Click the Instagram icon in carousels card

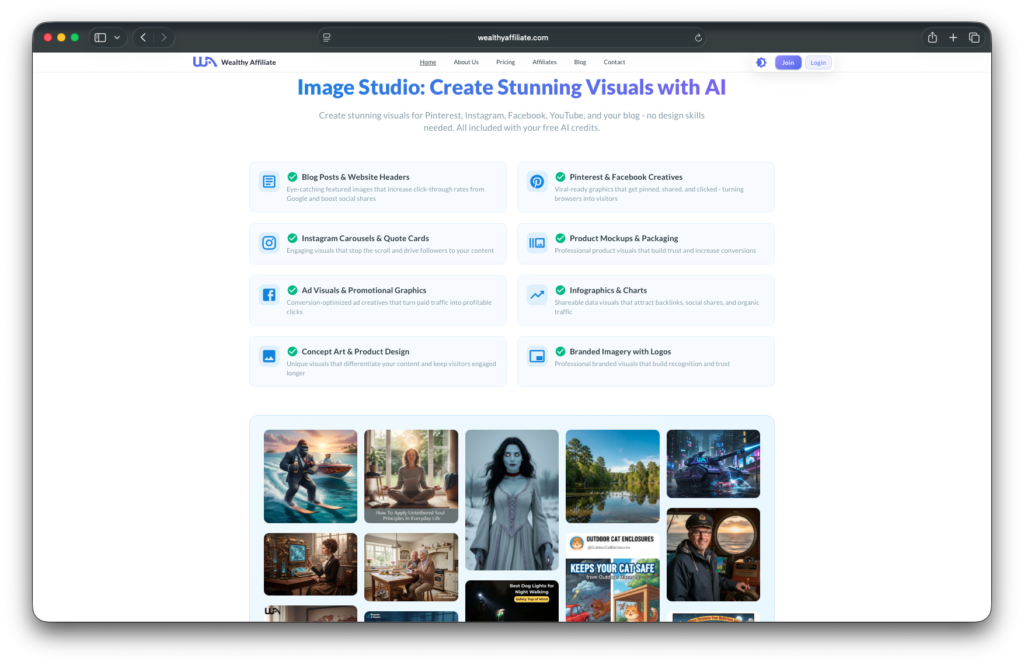(x=269, y=243)
